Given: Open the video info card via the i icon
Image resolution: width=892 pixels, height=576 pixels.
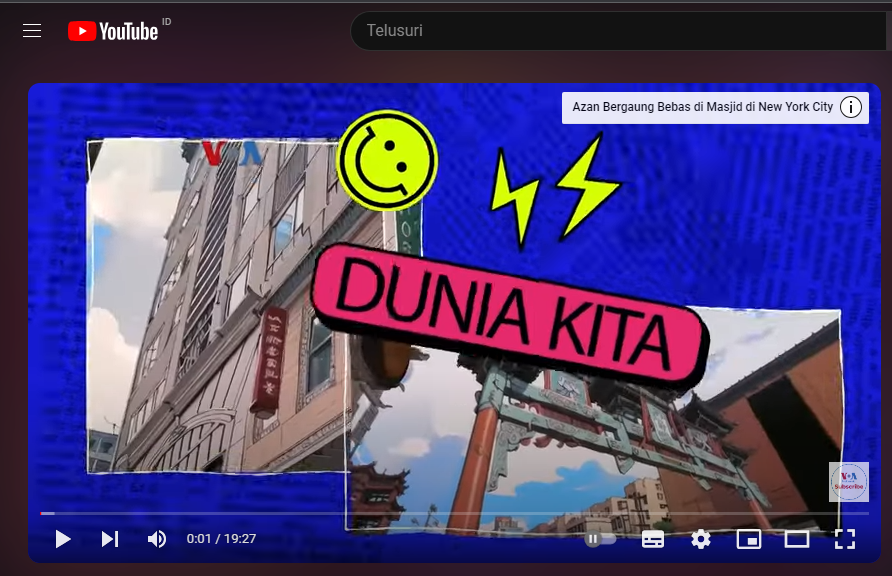Looking at the screenshot, I should point(849,107).
